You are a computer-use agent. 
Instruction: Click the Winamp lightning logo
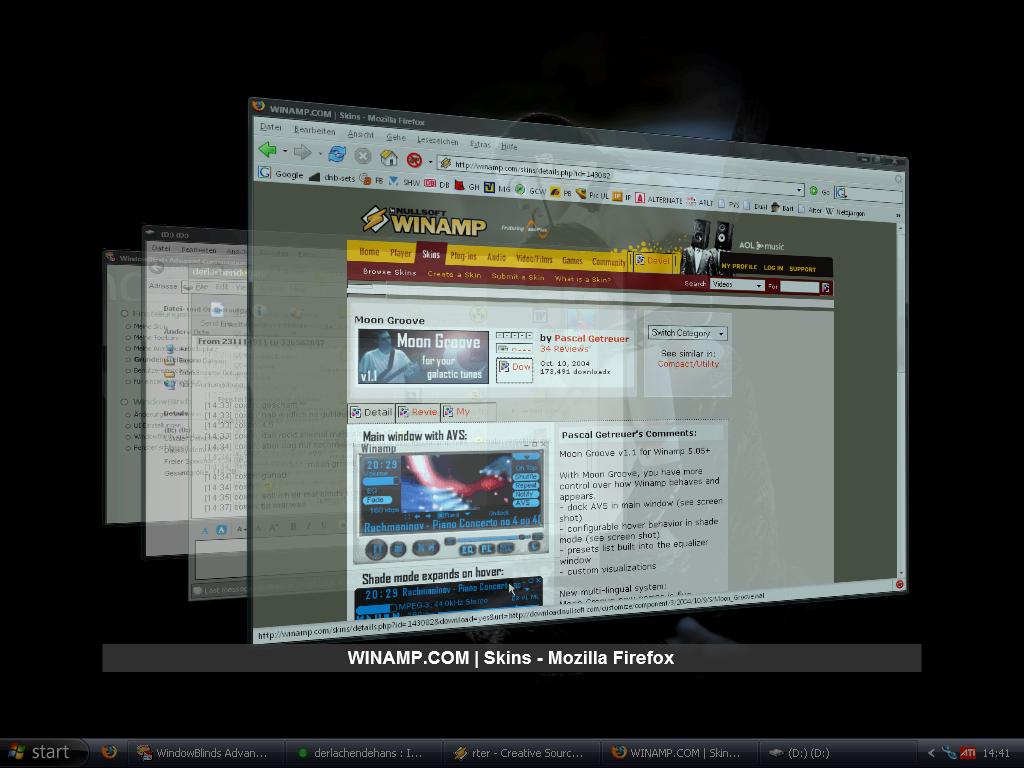(375, 219)
